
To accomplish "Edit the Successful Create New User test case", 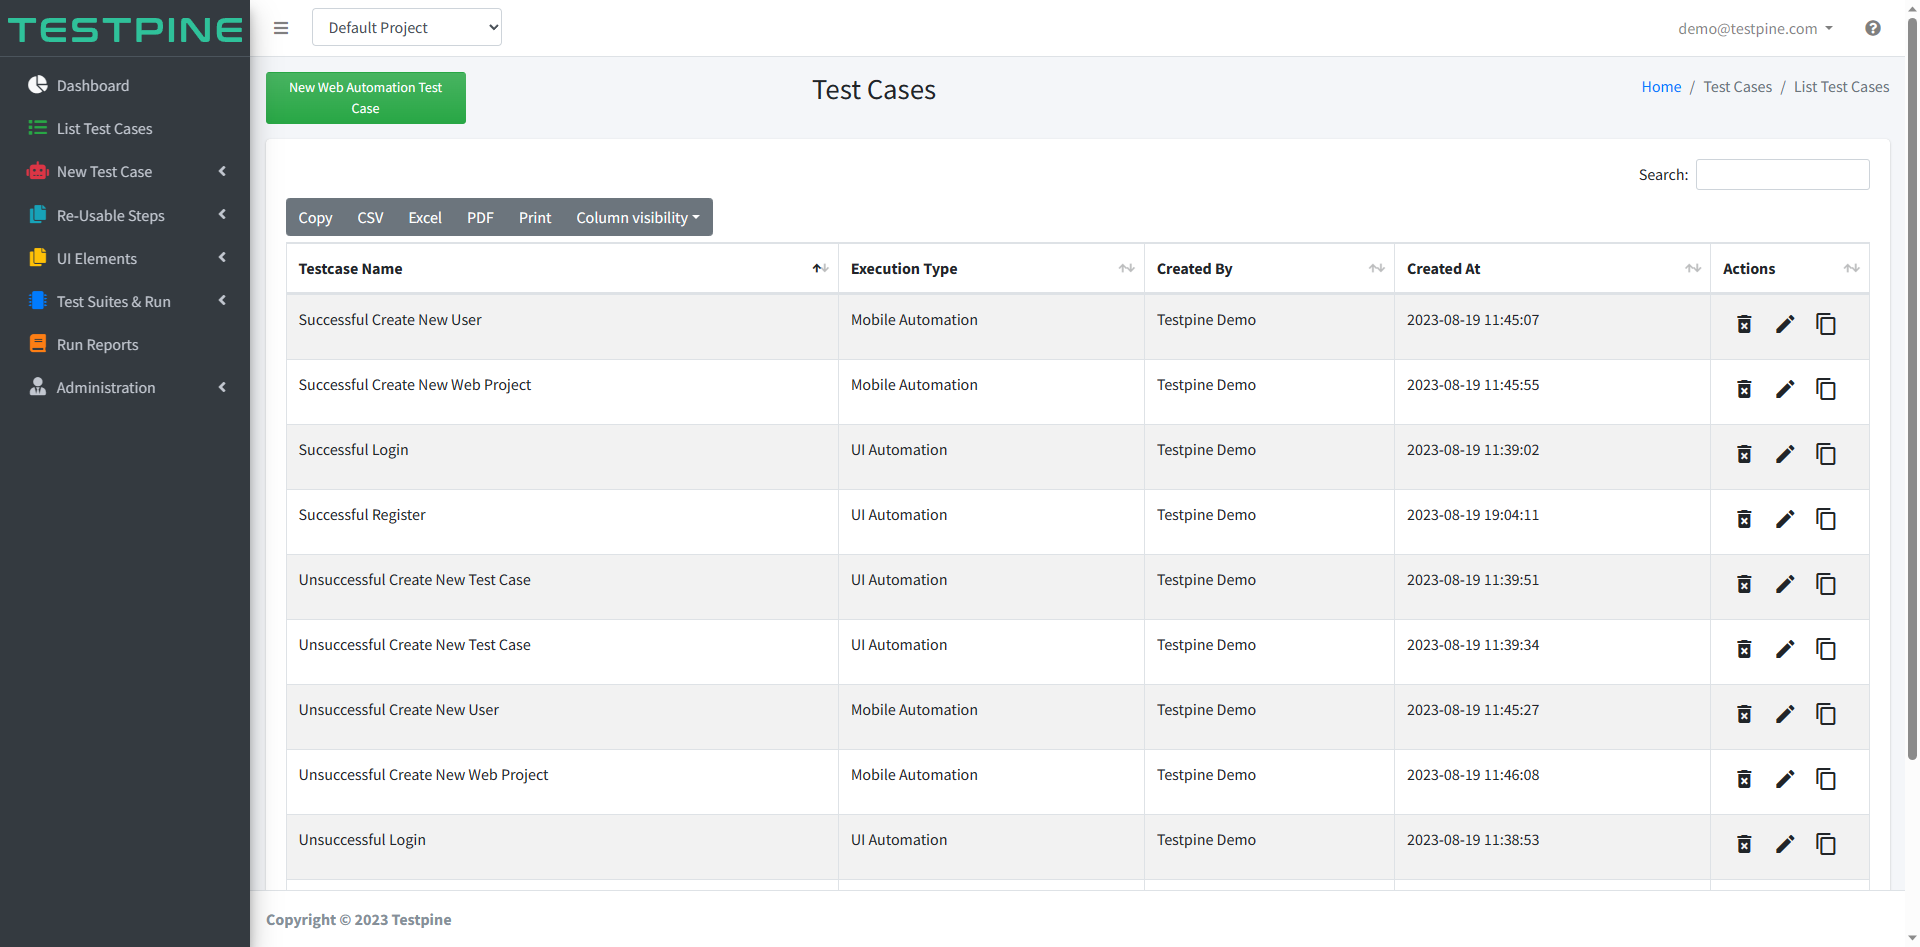I will [1785, 324].
